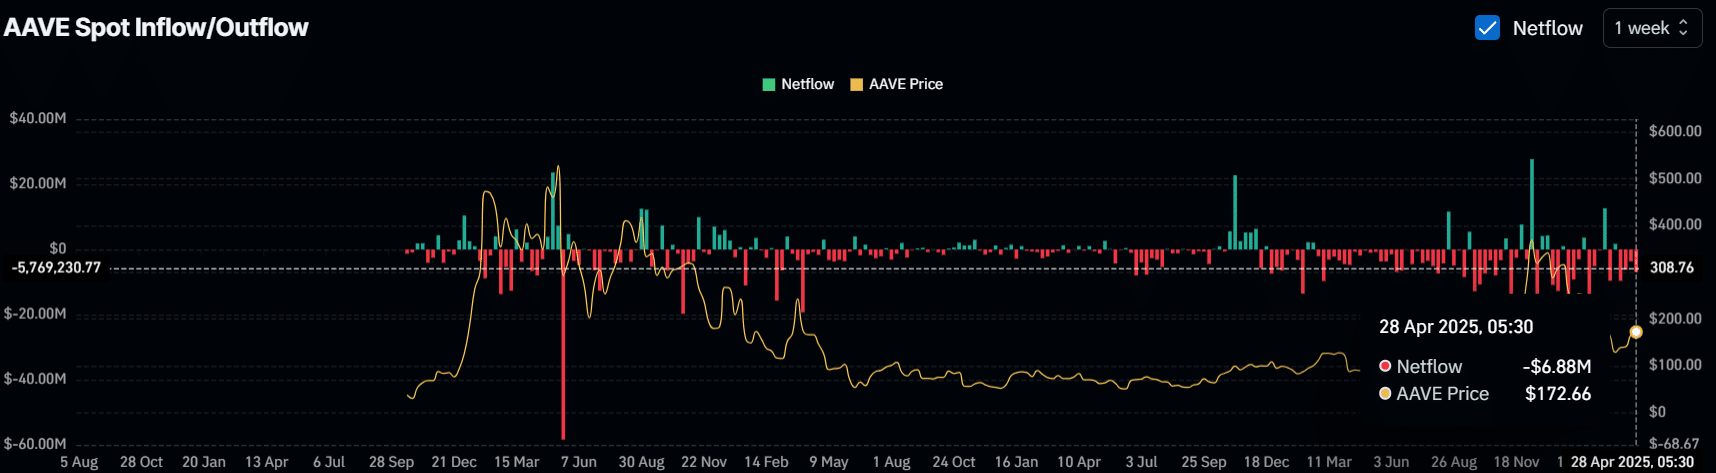
Task: Click the AAVE Spot Inflow/Outflow title
Action: click(156, 27)
